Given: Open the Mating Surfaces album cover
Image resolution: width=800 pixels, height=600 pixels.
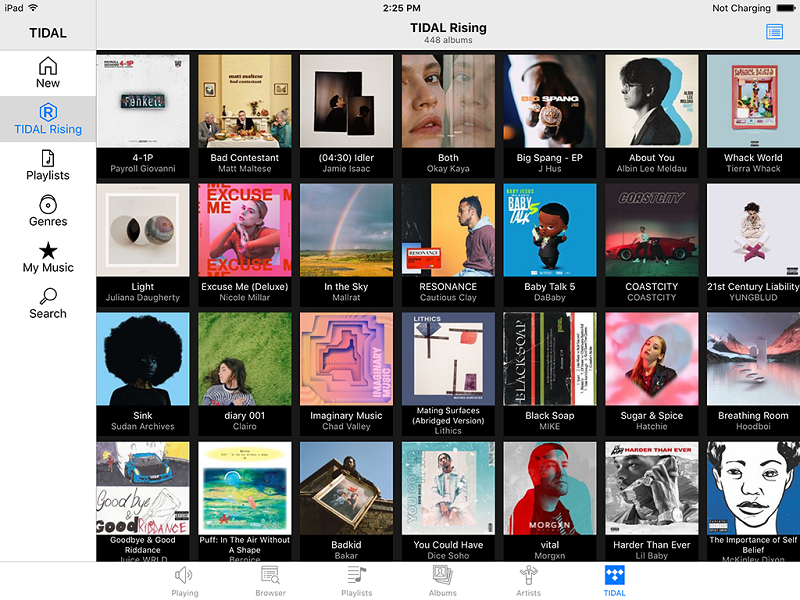Looking at the screenshot, I should click(x=448, y=359).
